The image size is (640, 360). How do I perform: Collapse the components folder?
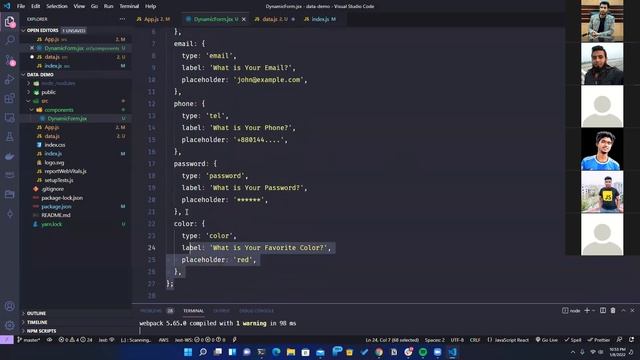click(31, 110)
